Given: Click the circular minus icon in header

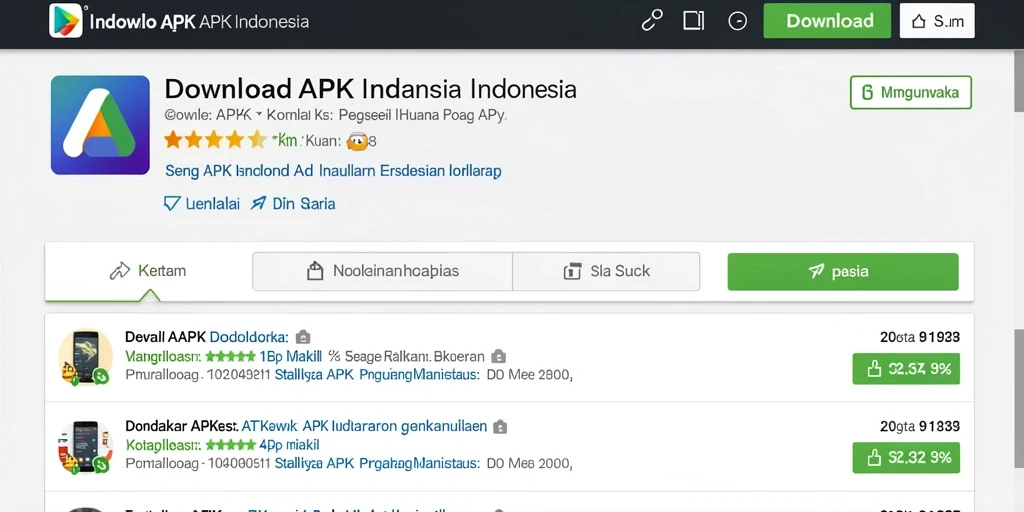Looking at the screenshot, I should pos(737,22).
